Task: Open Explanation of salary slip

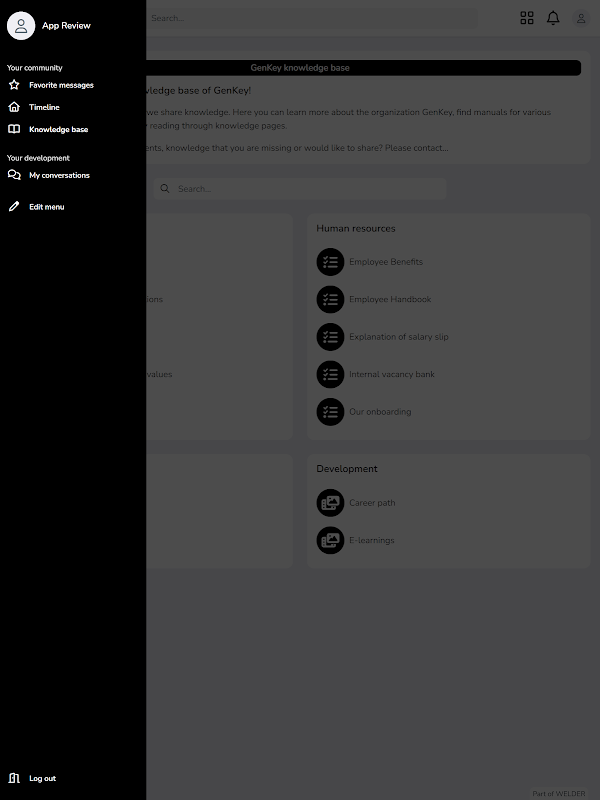Action: tap(398, 337)
